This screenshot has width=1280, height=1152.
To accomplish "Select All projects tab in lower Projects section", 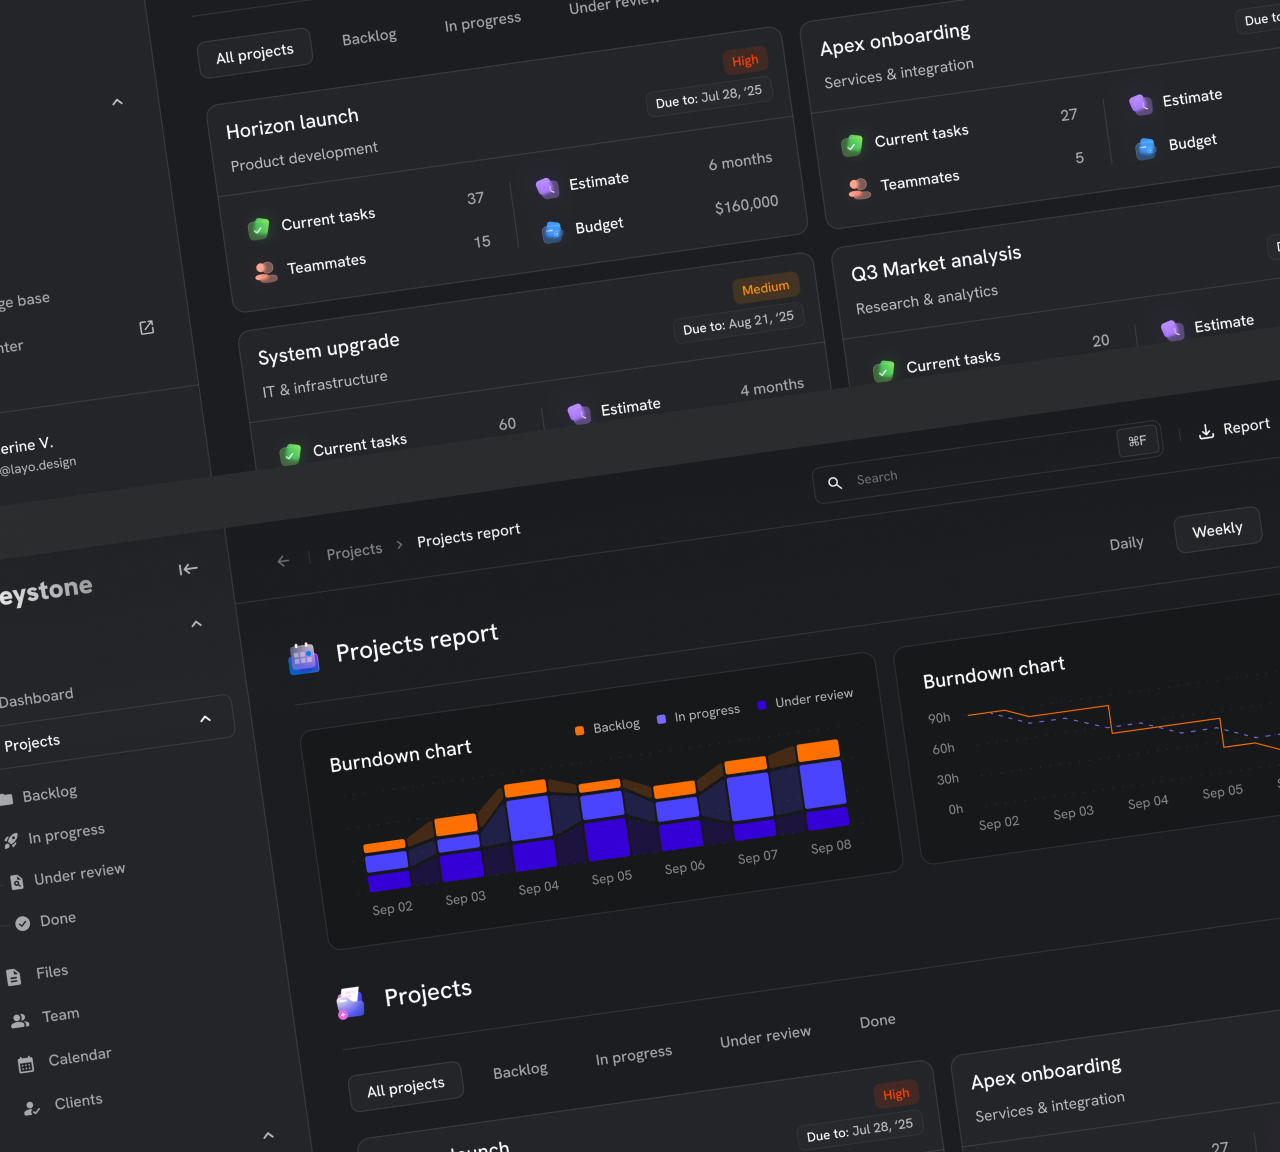I will (x=406, y=1087).
